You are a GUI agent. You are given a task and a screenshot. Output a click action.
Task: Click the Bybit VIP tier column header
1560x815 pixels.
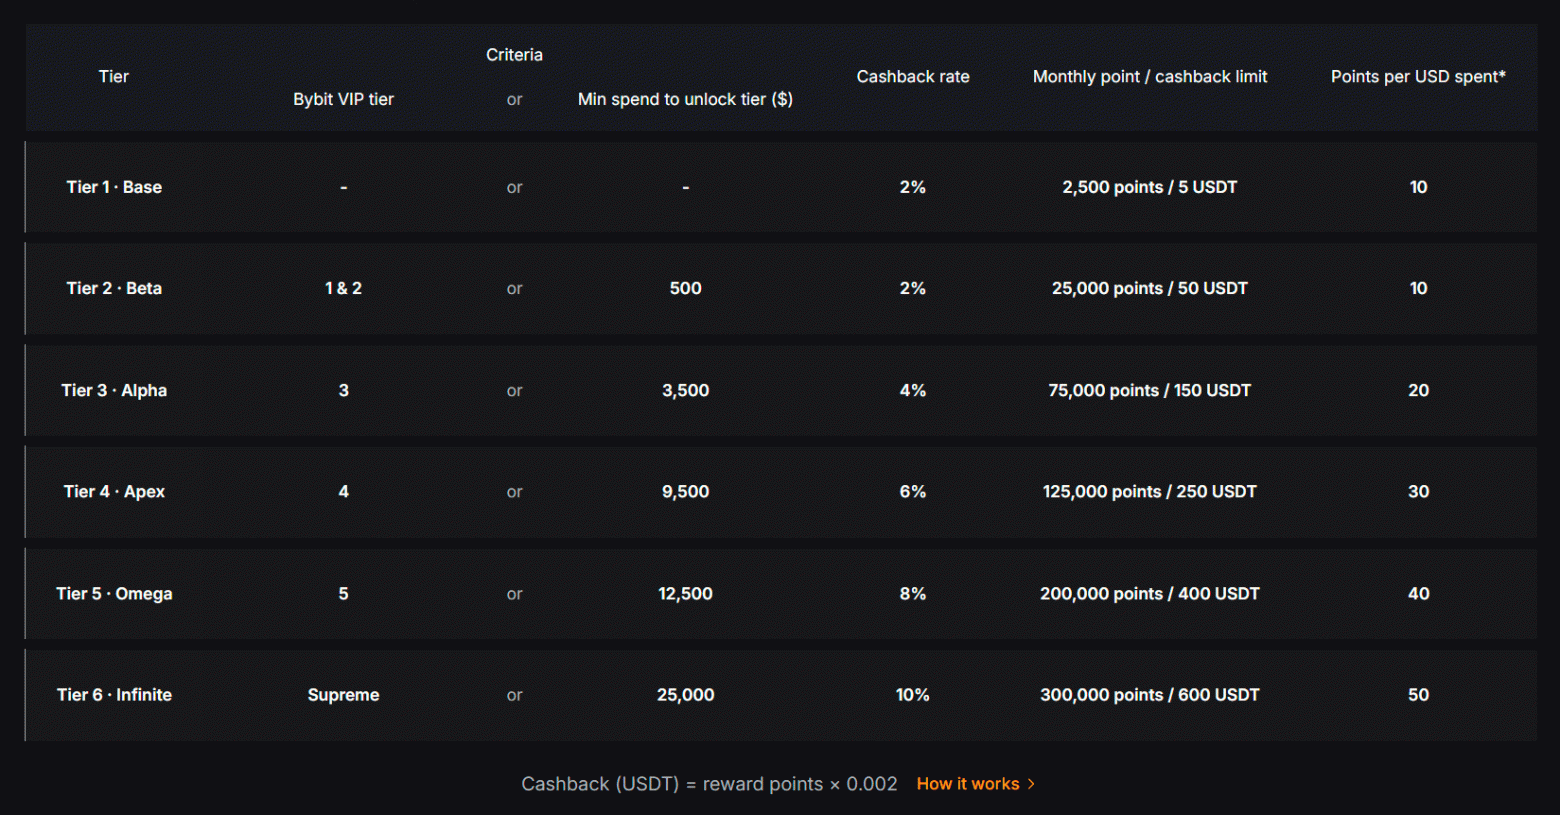pos(343,99)
